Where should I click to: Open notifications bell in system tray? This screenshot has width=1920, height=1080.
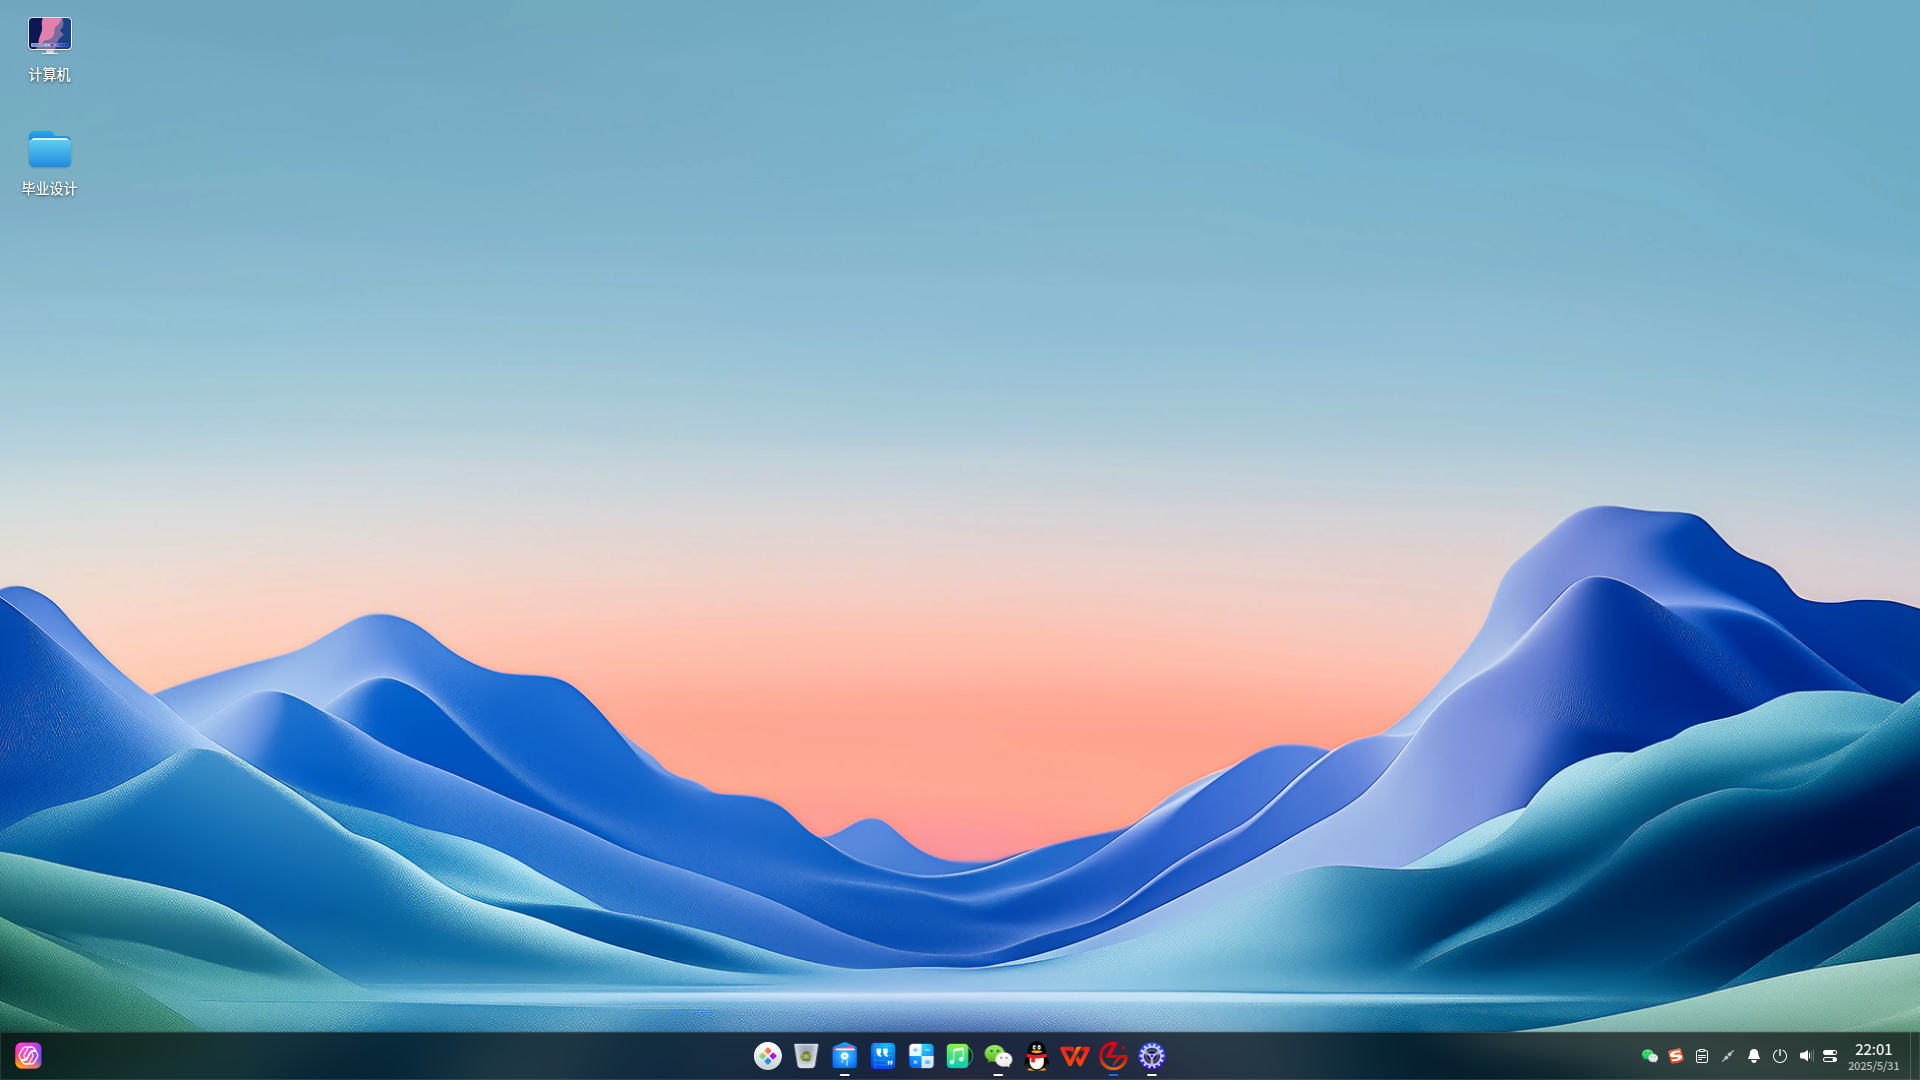[1754, 1056]
